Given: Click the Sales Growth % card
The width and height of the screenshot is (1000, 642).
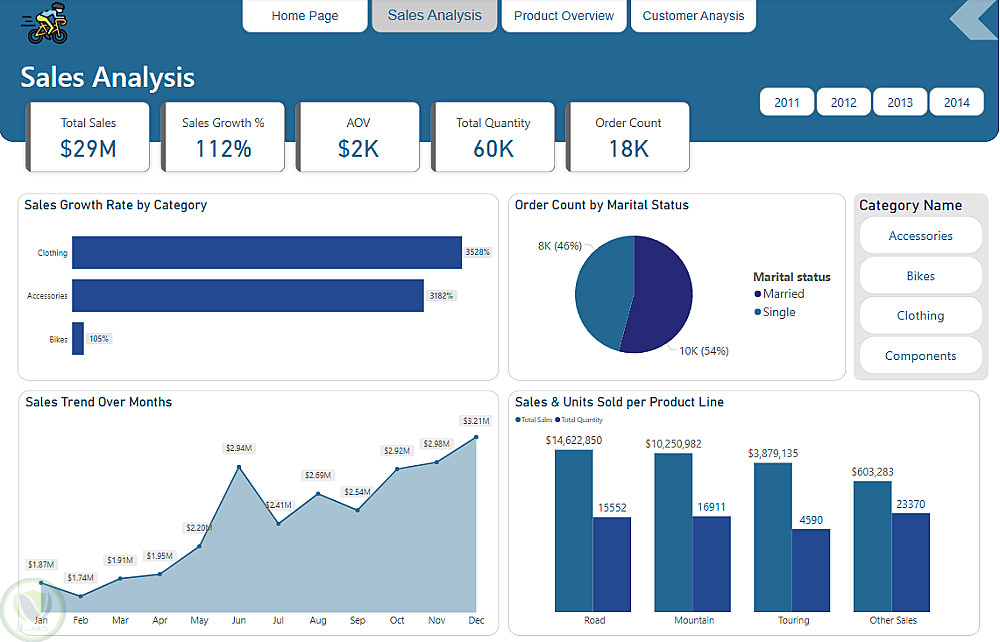Looking at the screenshot, I should point(223,137).
